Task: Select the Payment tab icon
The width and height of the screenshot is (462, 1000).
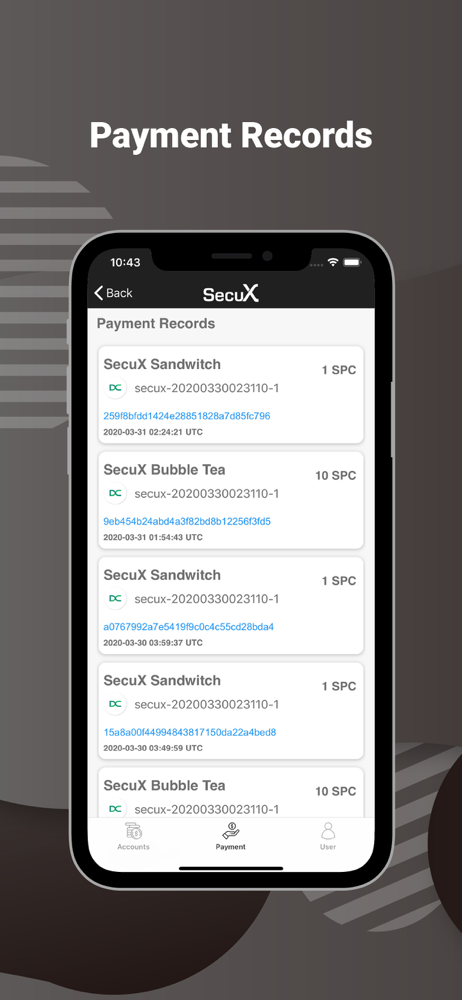Action: (230, 831)
